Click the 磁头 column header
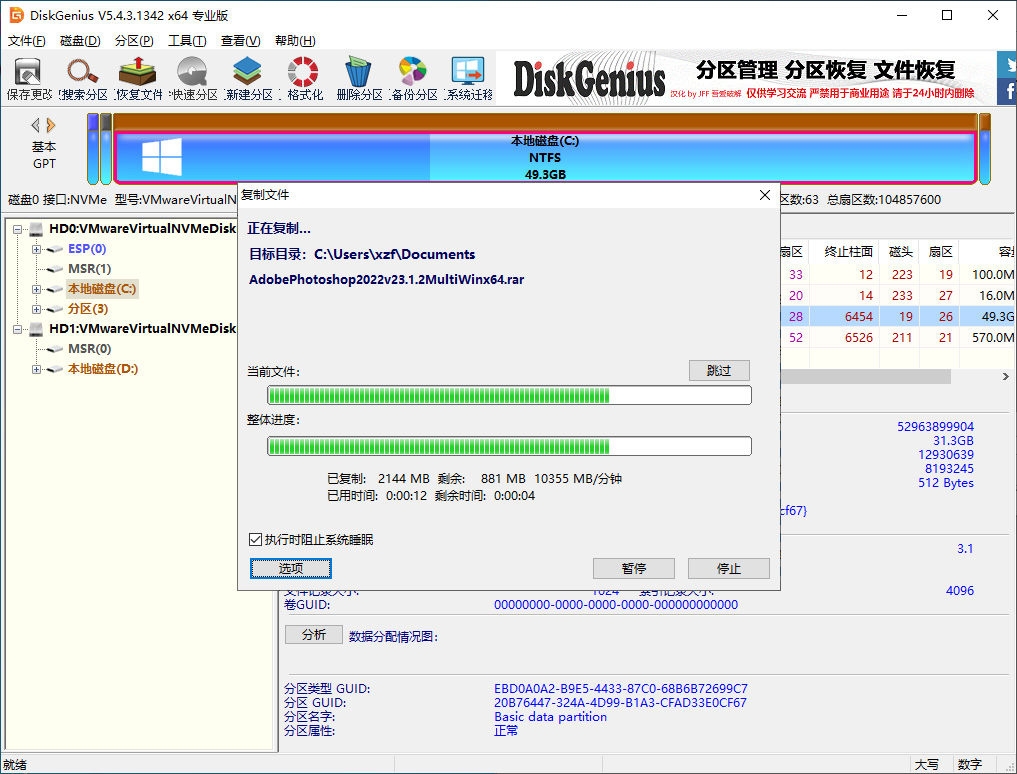 click(x=900, y=252)
